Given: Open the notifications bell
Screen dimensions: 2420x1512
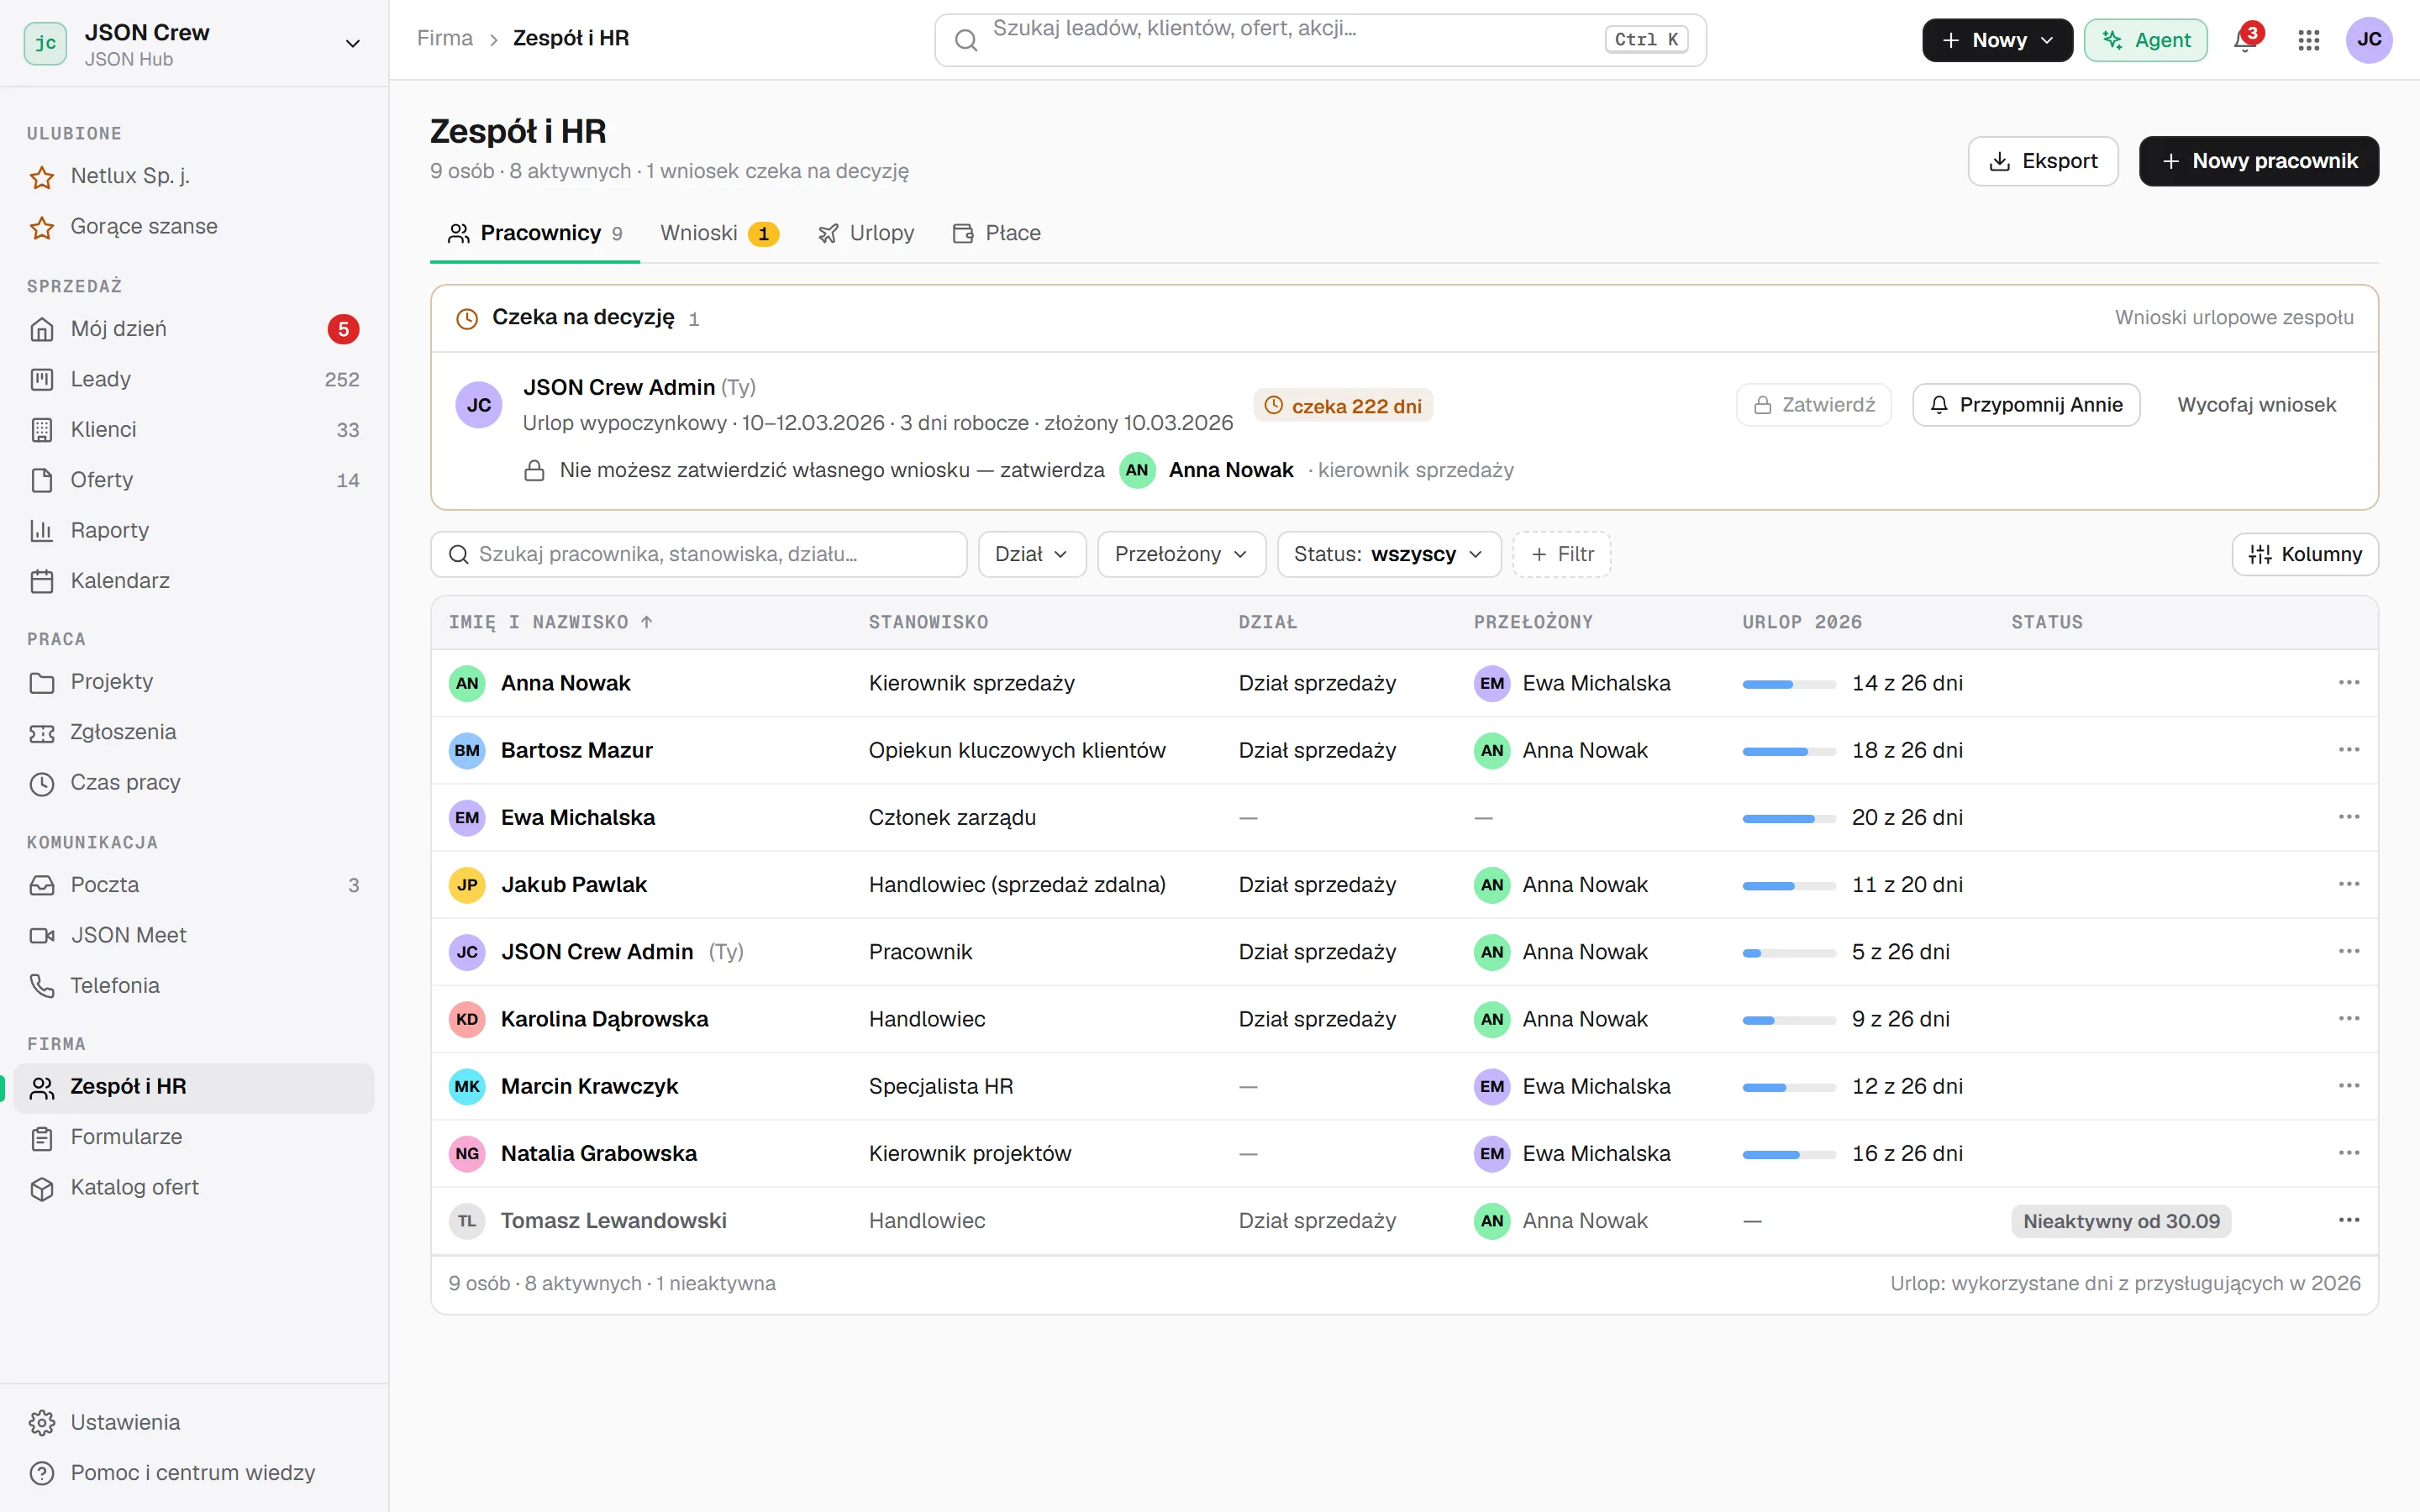Looking at the screenshot, I should point(2244,40).
